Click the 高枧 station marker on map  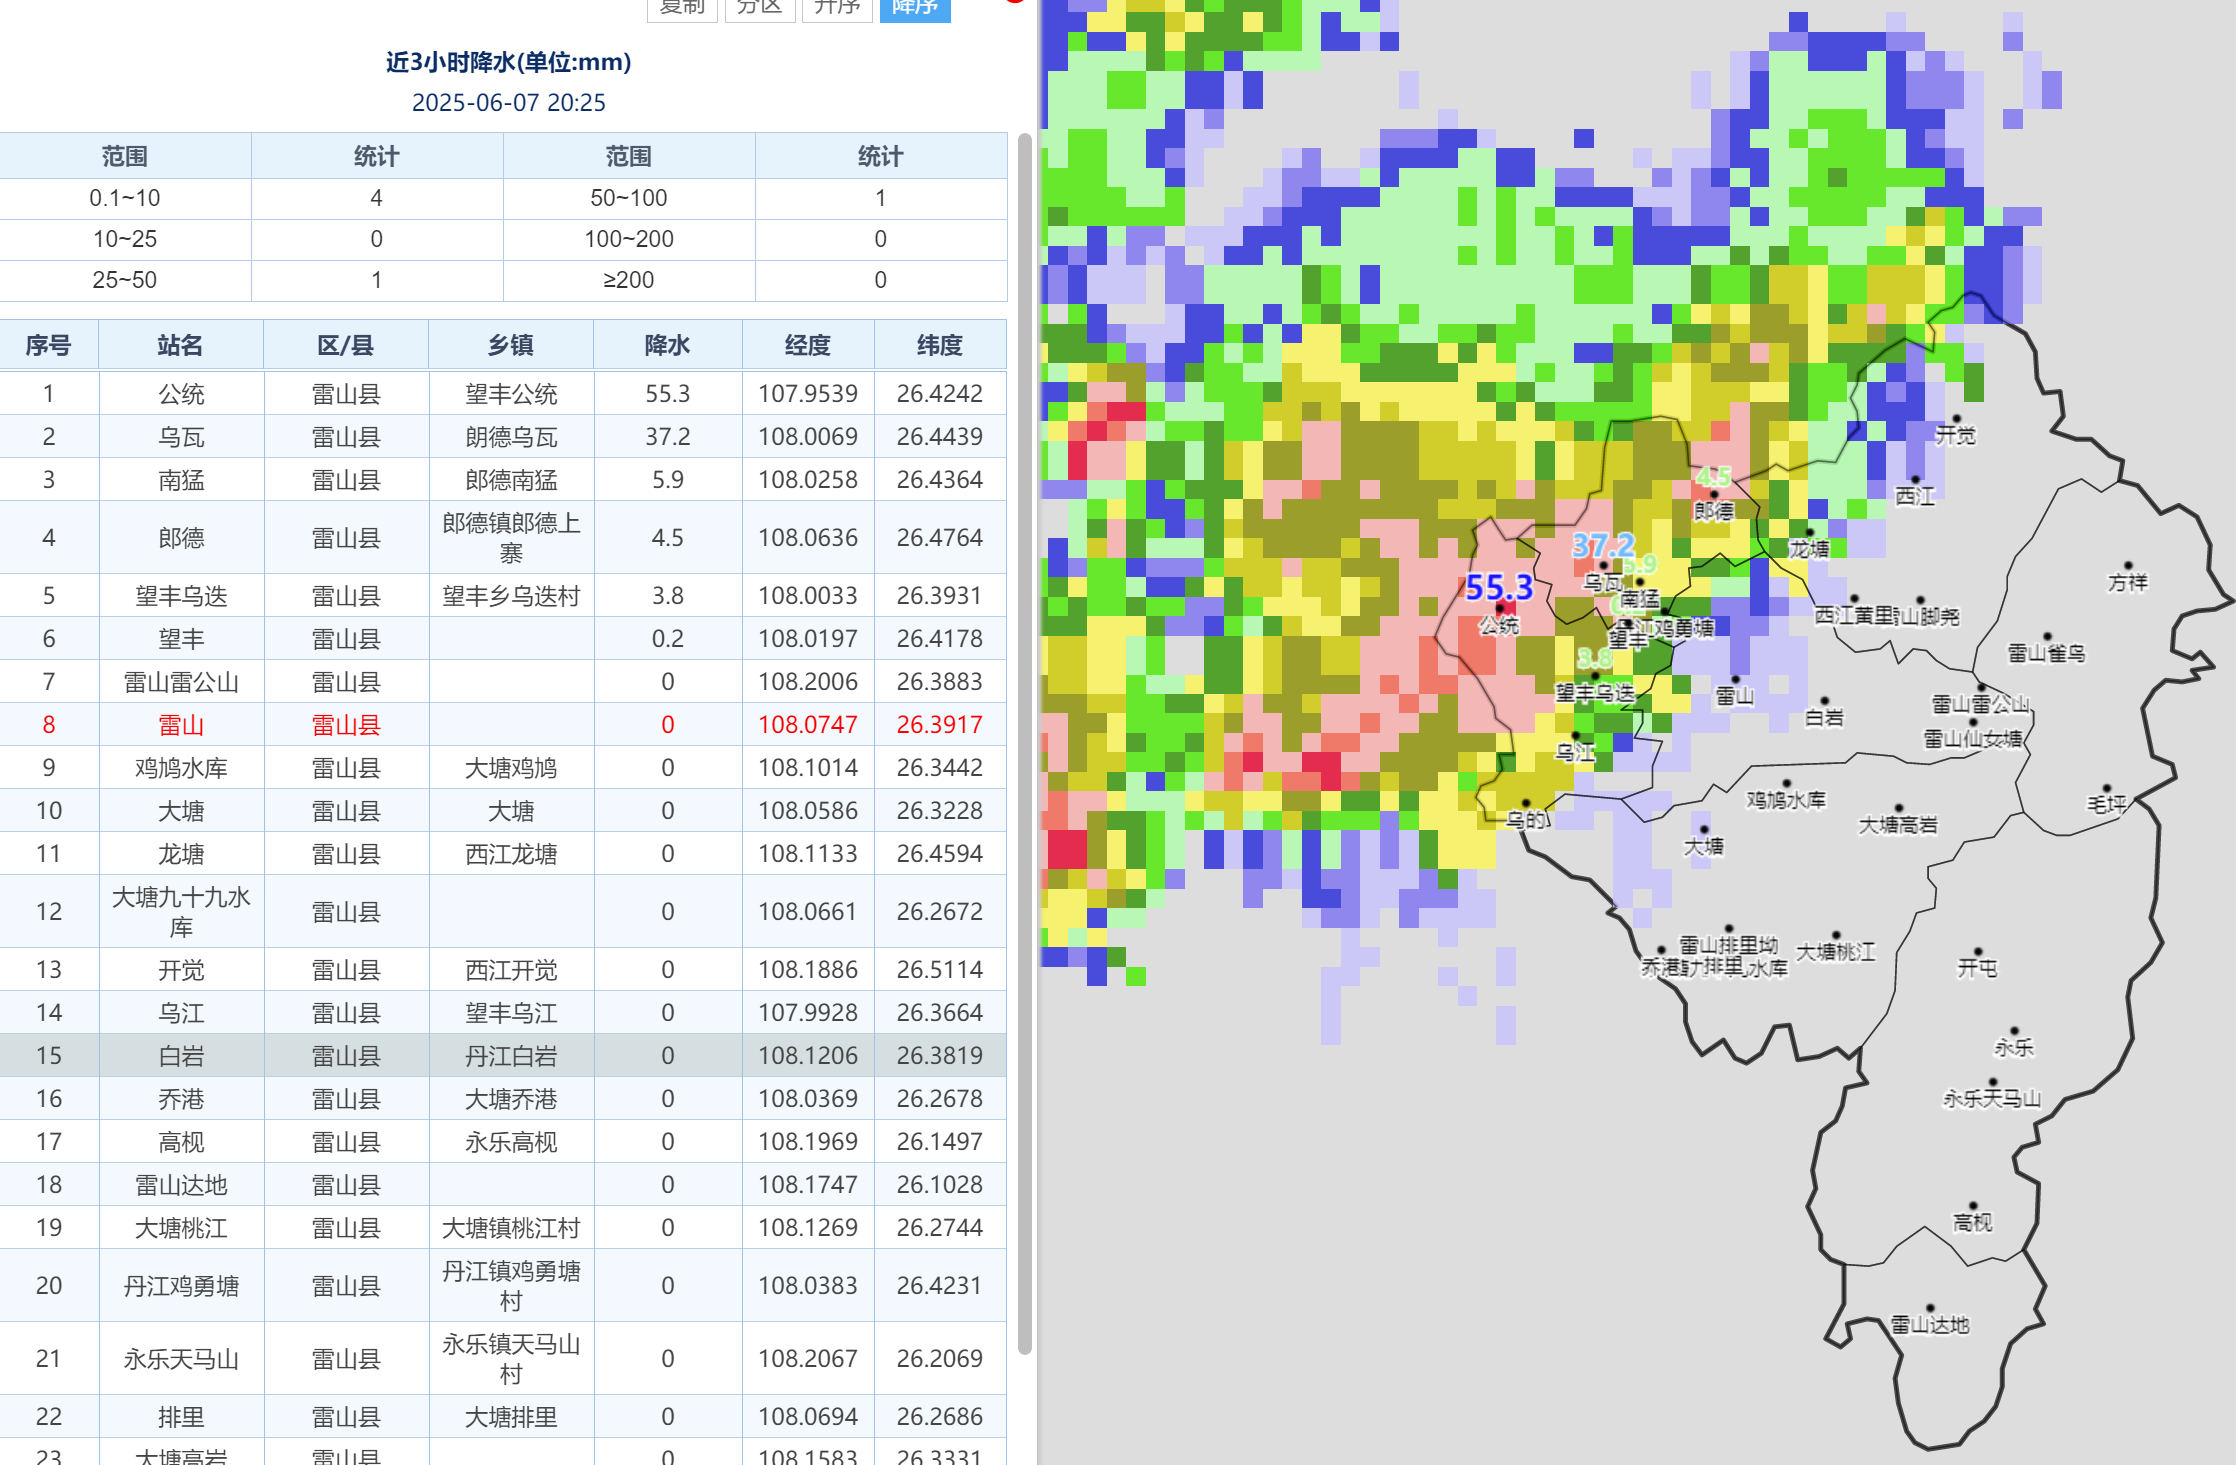tap(1973, 1206)
